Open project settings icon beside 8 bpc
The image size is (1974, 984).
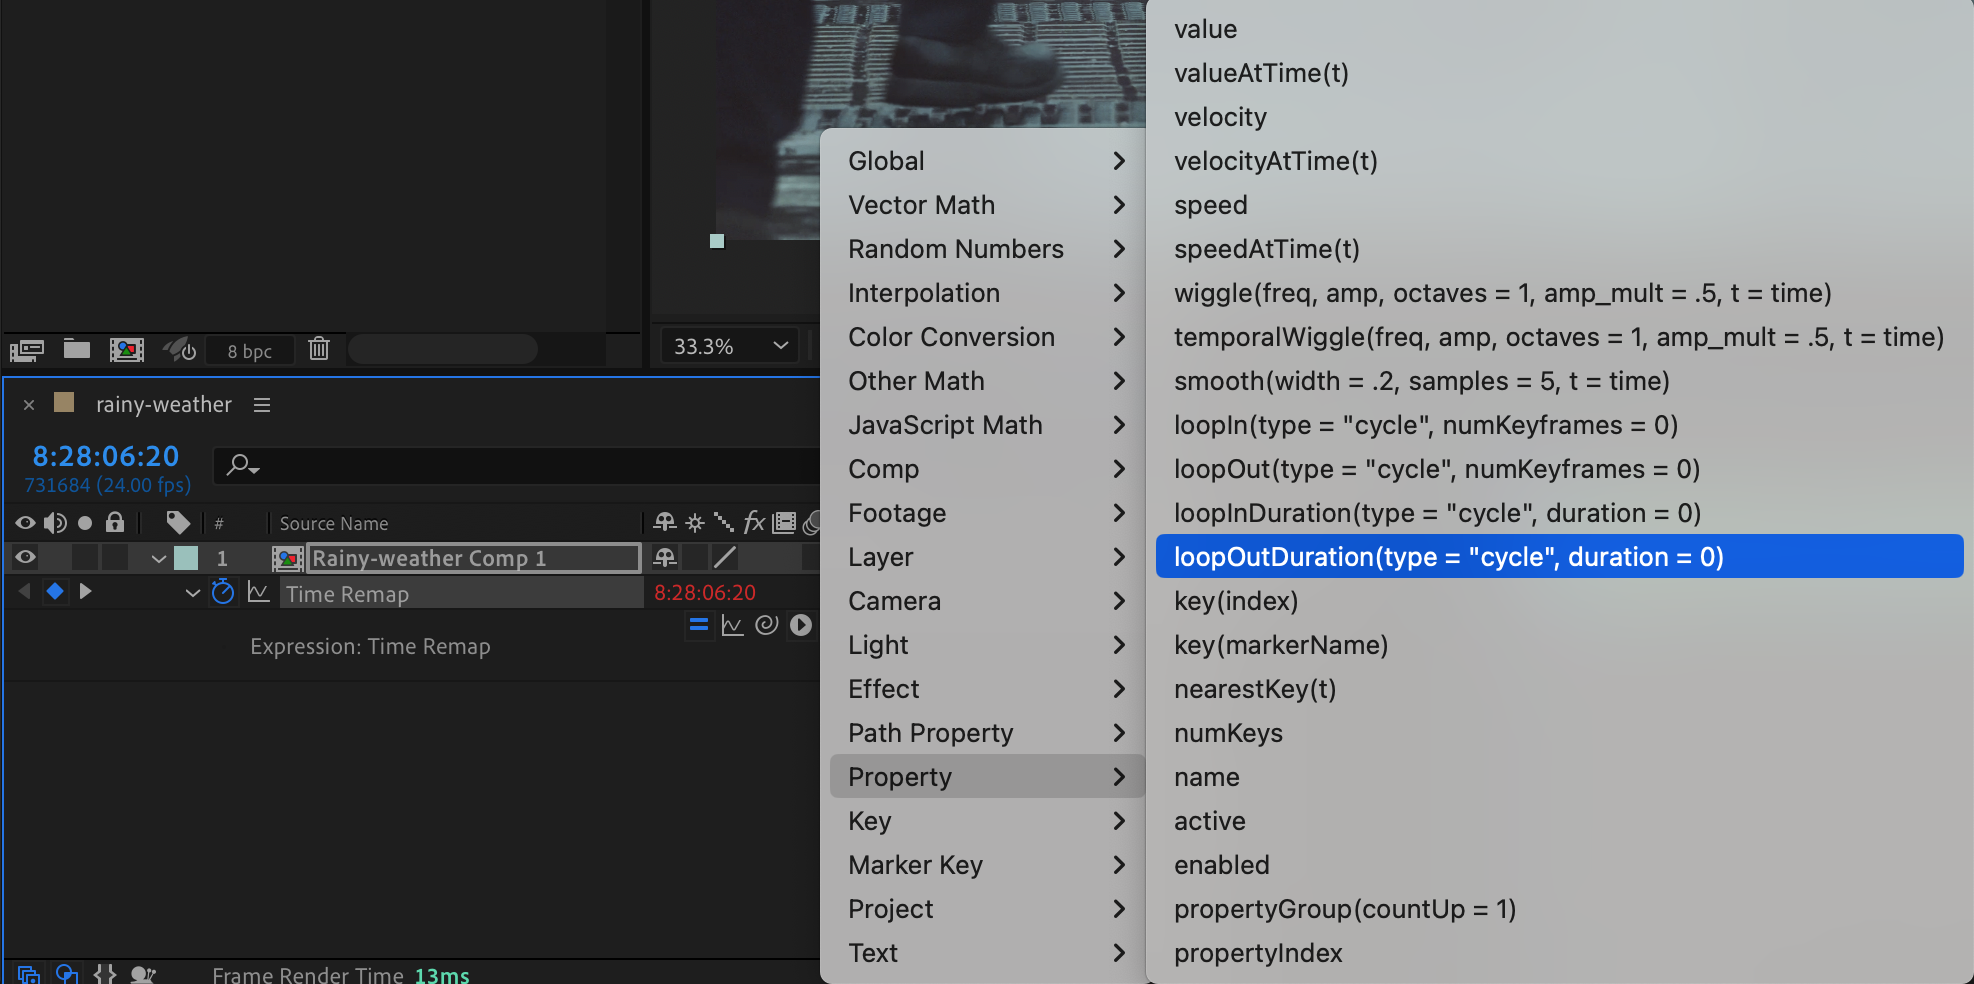pos(181,349)
